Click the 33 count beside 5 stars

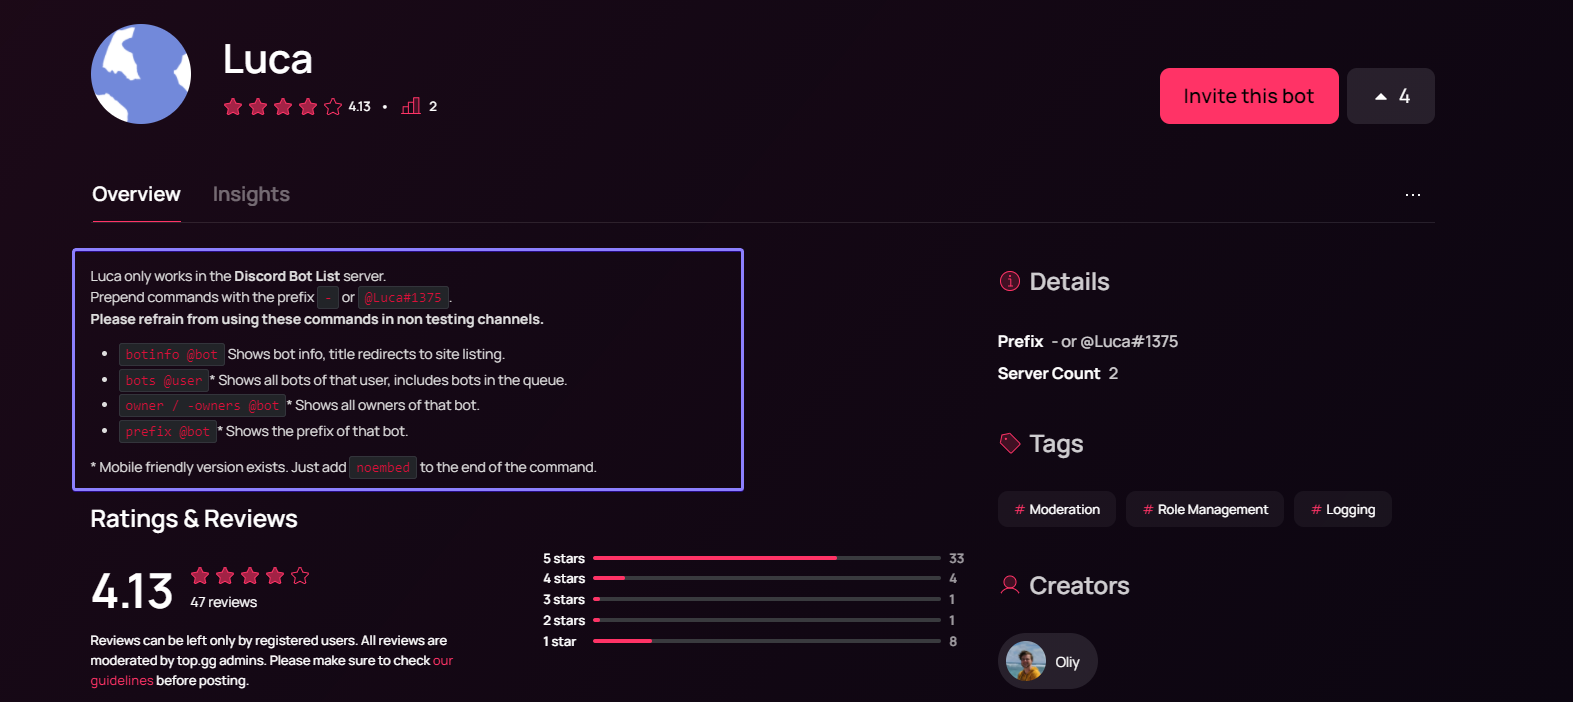click(x=957, y=558)
